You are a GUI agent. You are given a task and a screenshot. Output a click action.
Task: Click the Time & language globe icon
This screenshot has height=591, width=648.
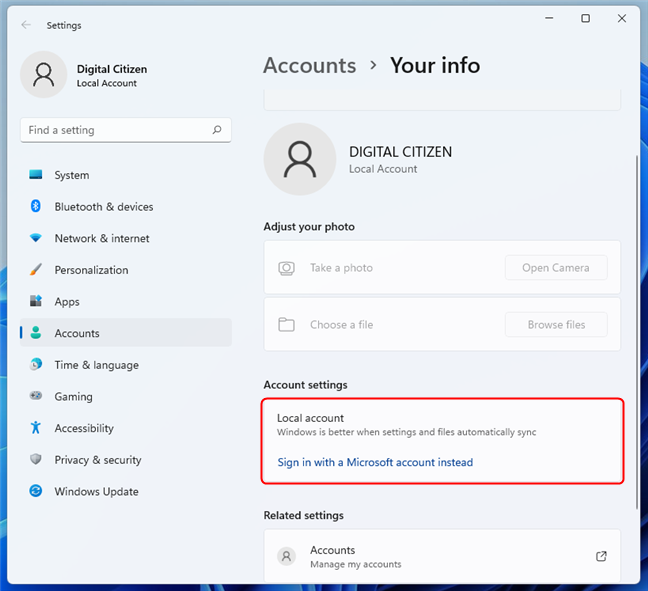(36, 365)
